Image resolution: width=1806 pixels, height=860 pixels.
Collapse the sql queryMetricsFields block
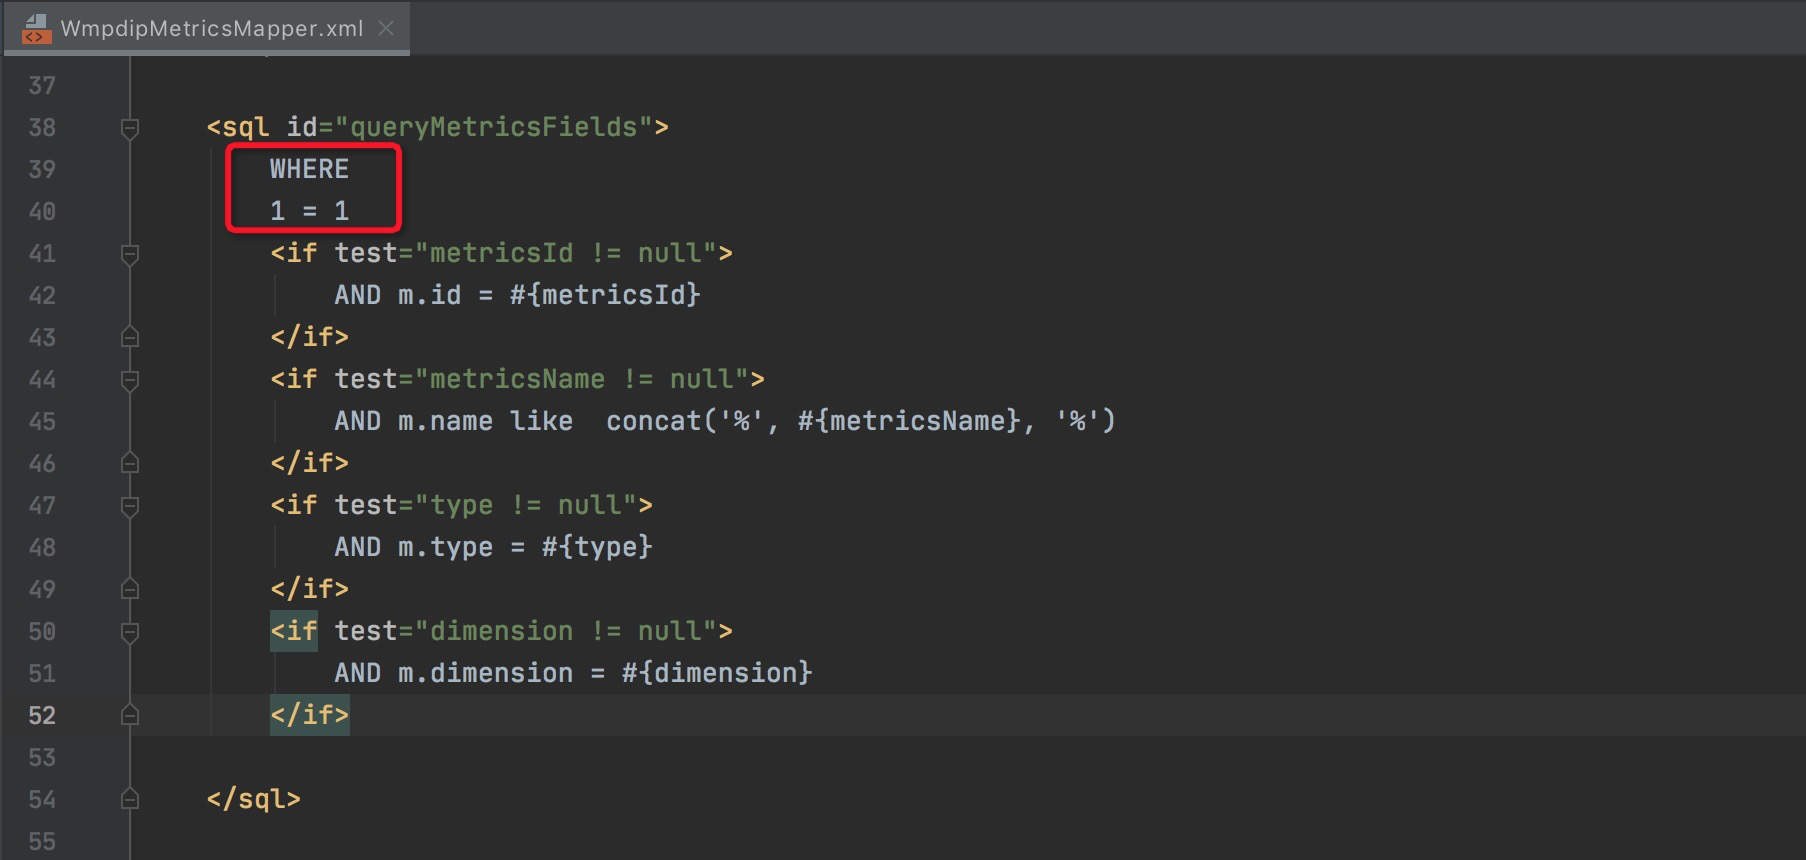point(129,128)
